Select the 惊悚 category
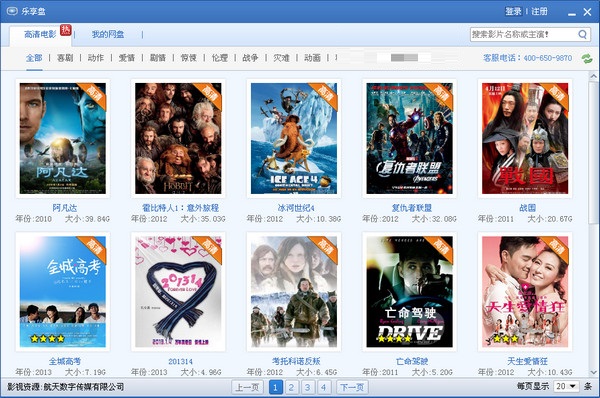600x398 pixels. 189,58
